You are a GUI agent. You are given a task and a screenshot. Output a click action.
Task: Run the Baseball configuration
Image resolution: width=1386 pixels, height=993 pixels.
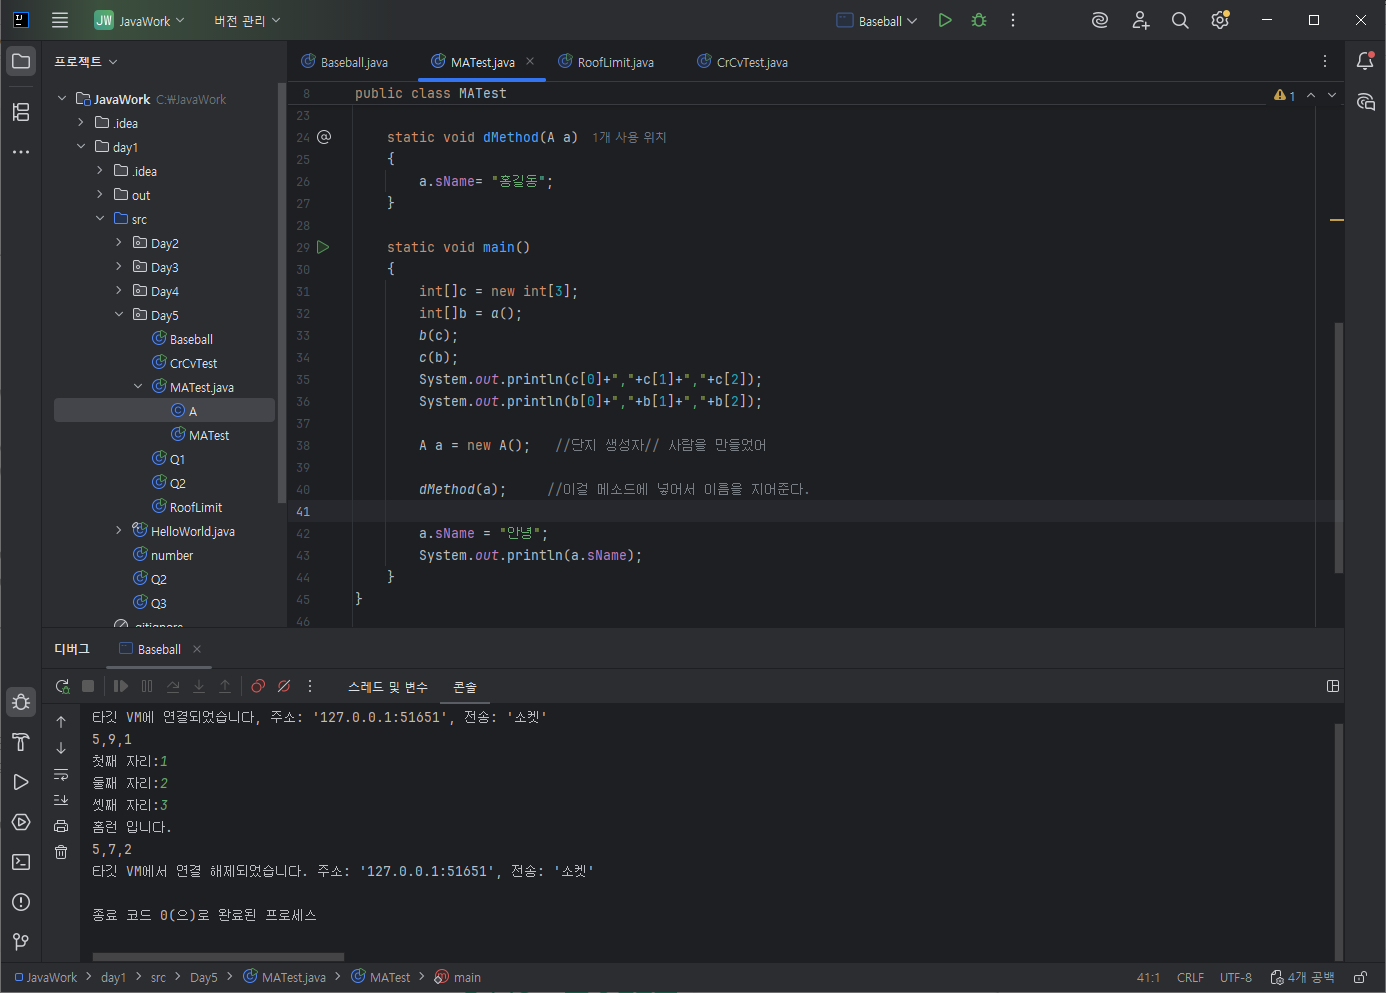pos(945,20)
